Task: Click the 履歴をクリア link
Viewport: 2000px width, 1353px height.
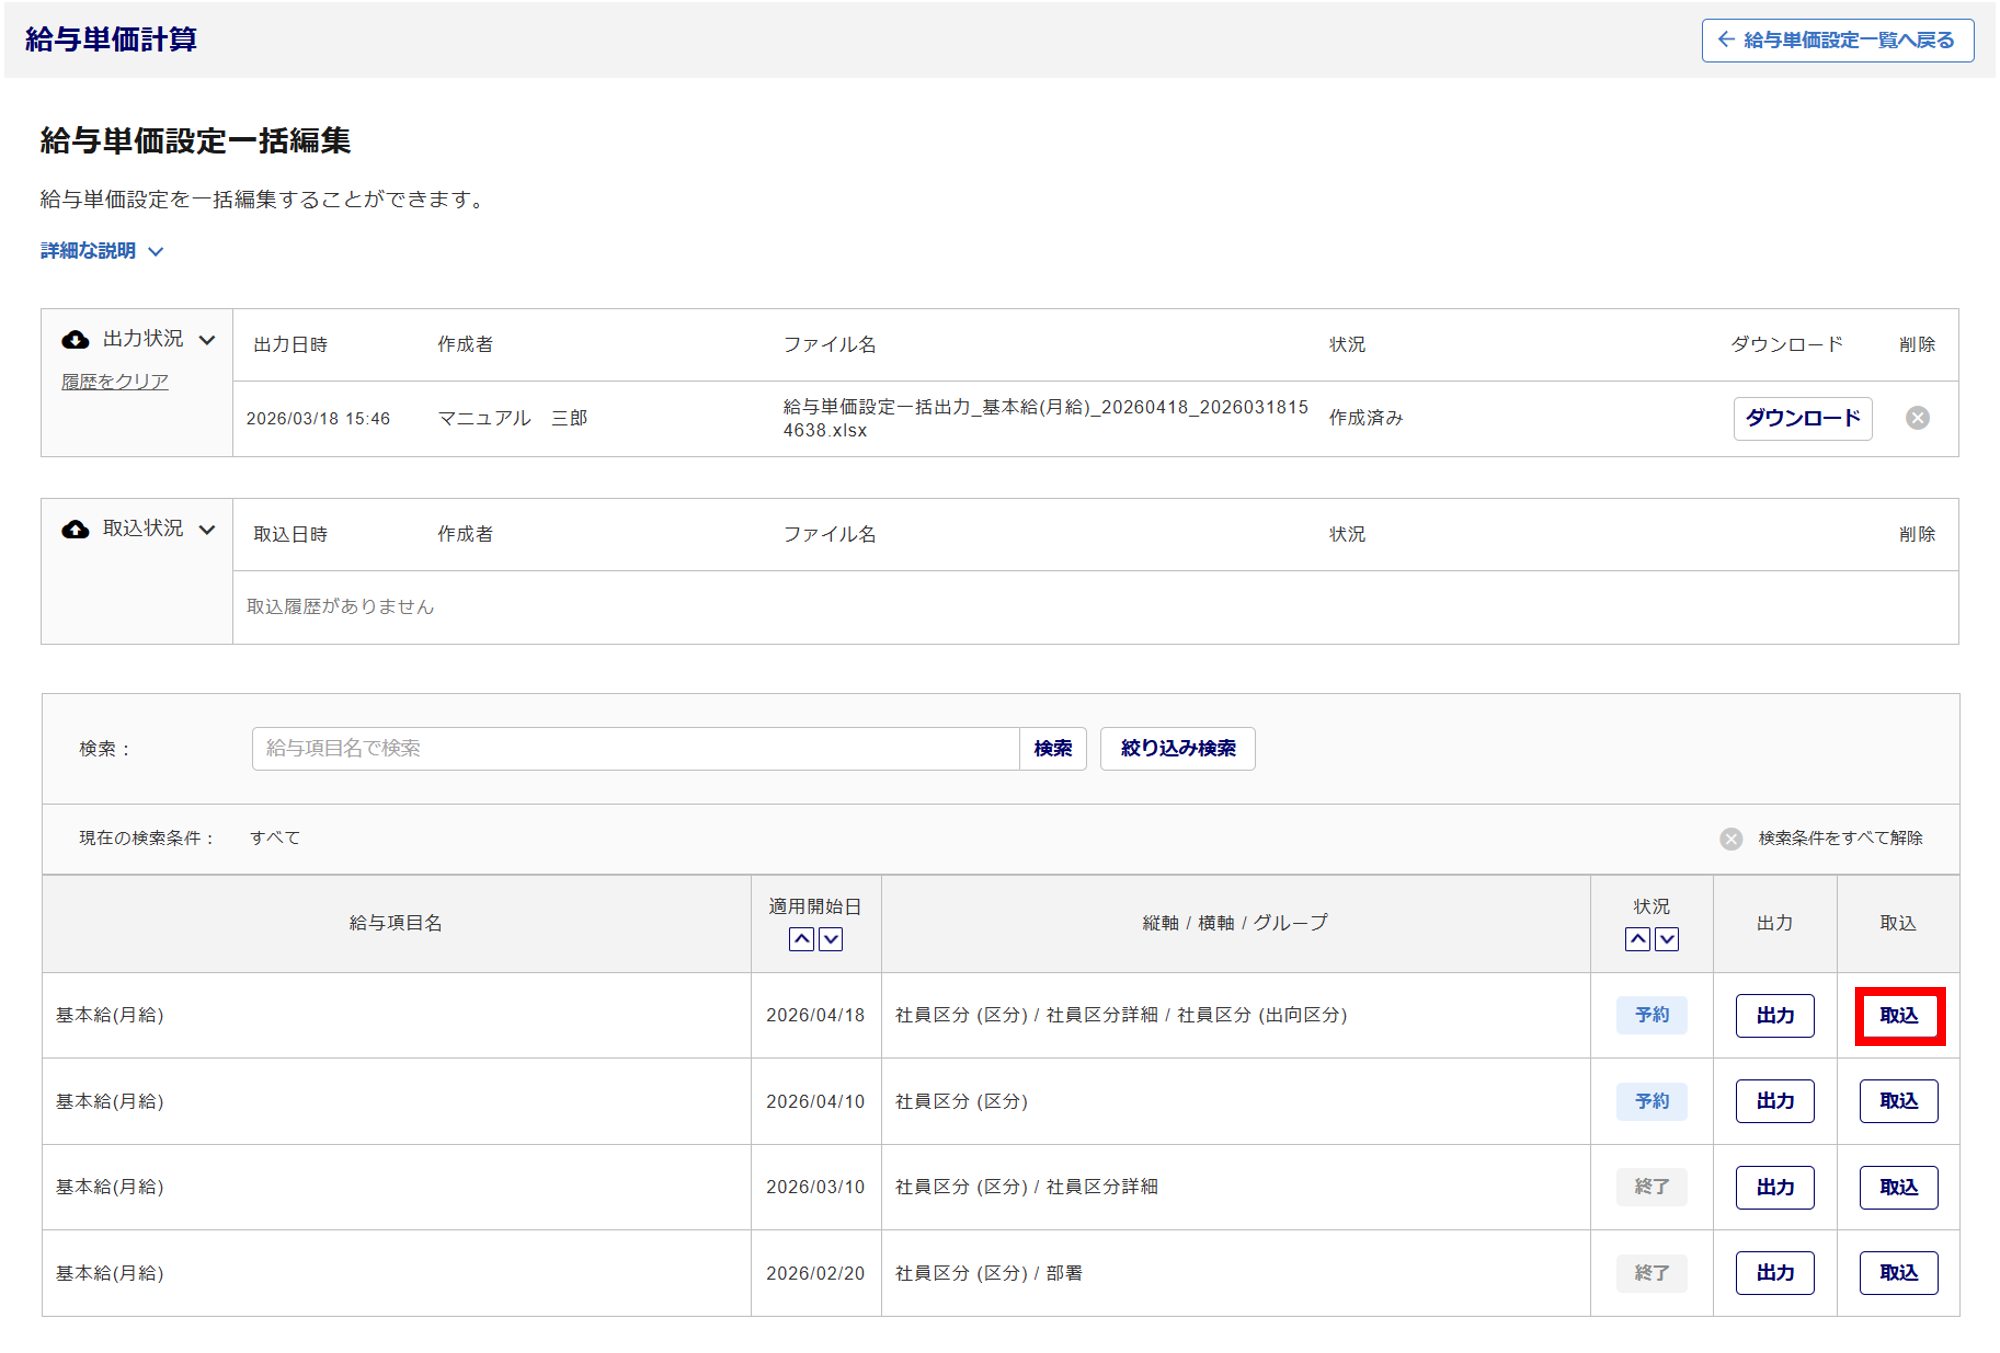Action: pyautogui.click(x=114, y=381)
